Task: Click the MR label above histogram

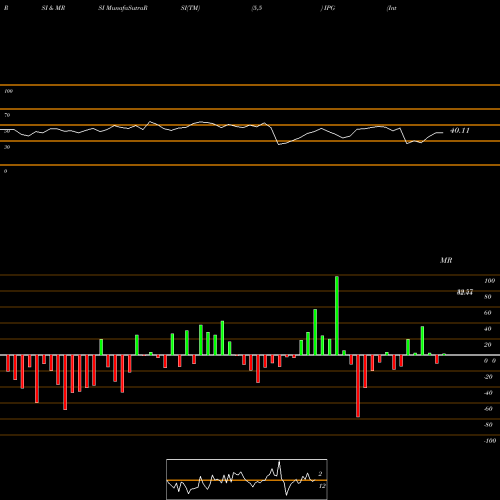Action: coord(446,260)
